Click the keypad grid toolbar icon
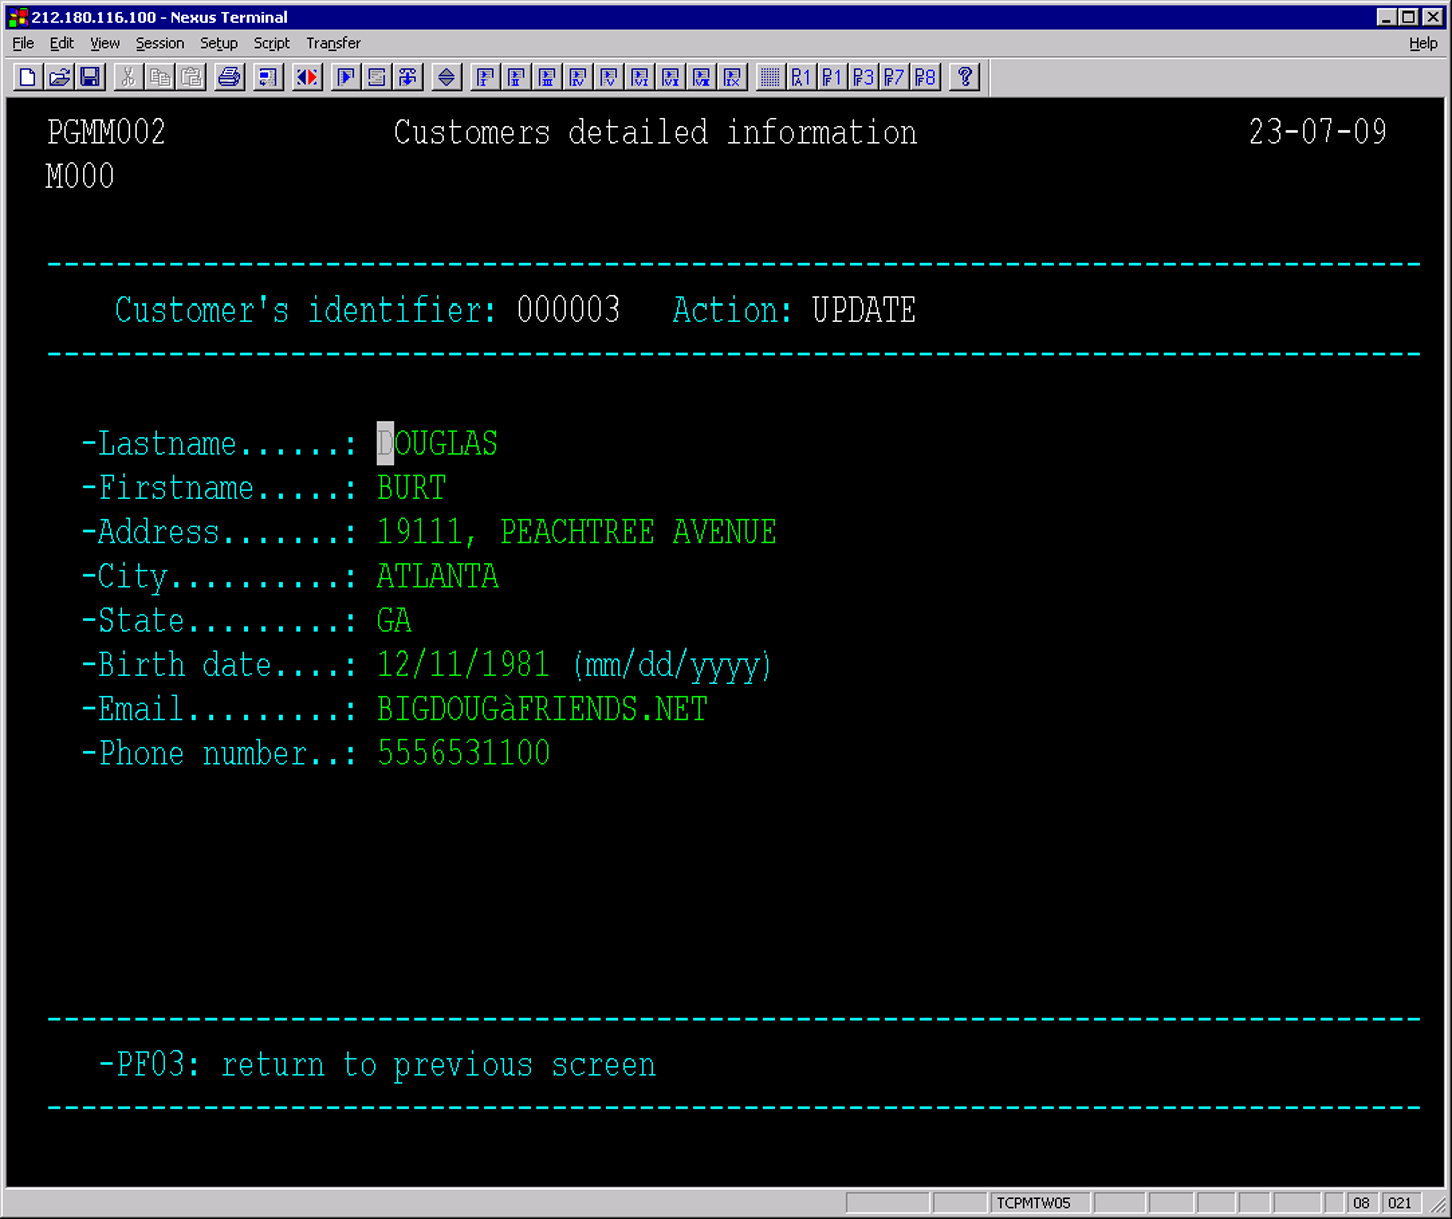 770,77
